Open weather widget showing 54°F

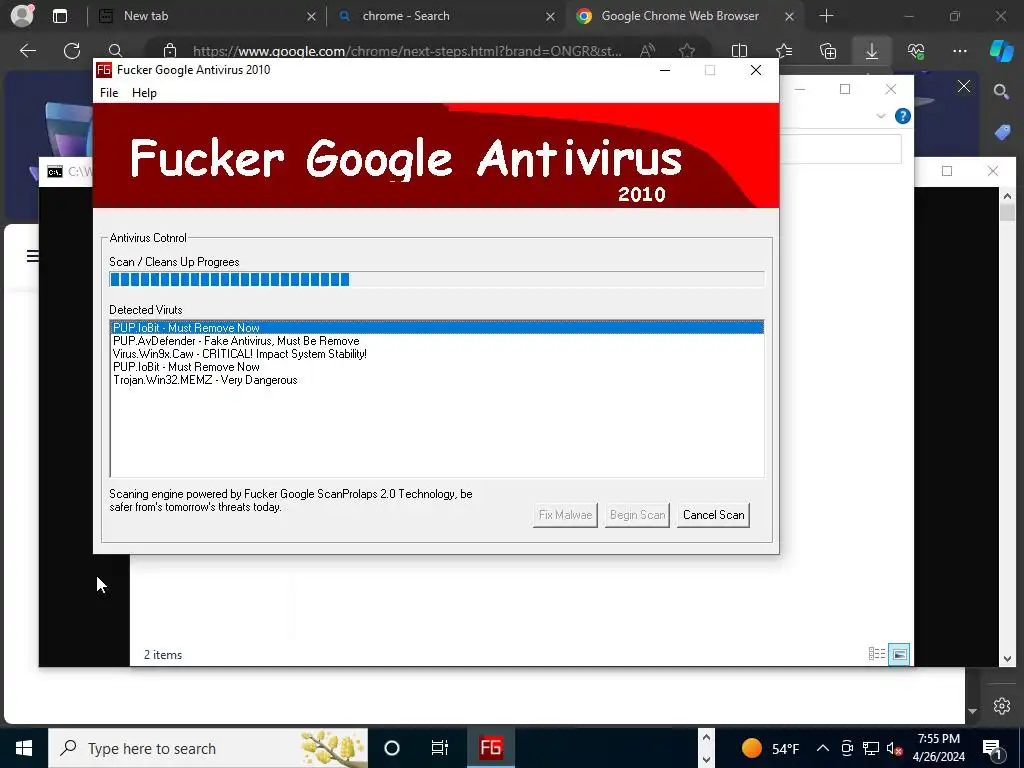click(x=771, y=748)
